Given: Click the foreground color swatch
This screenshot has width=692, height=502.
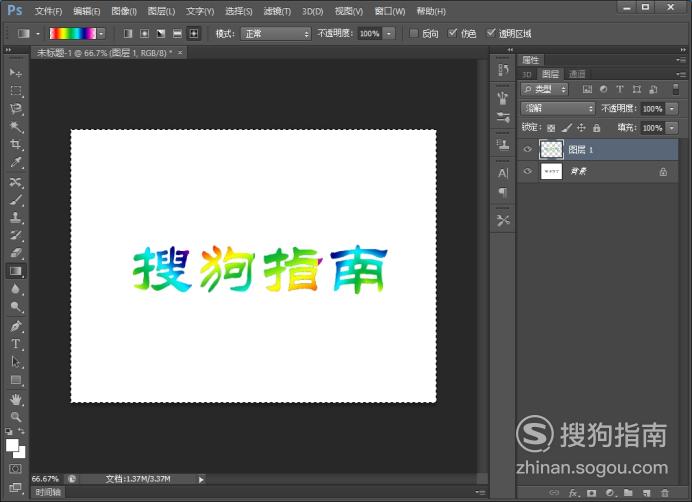Looking at the screenshot, I should (12, 445).
